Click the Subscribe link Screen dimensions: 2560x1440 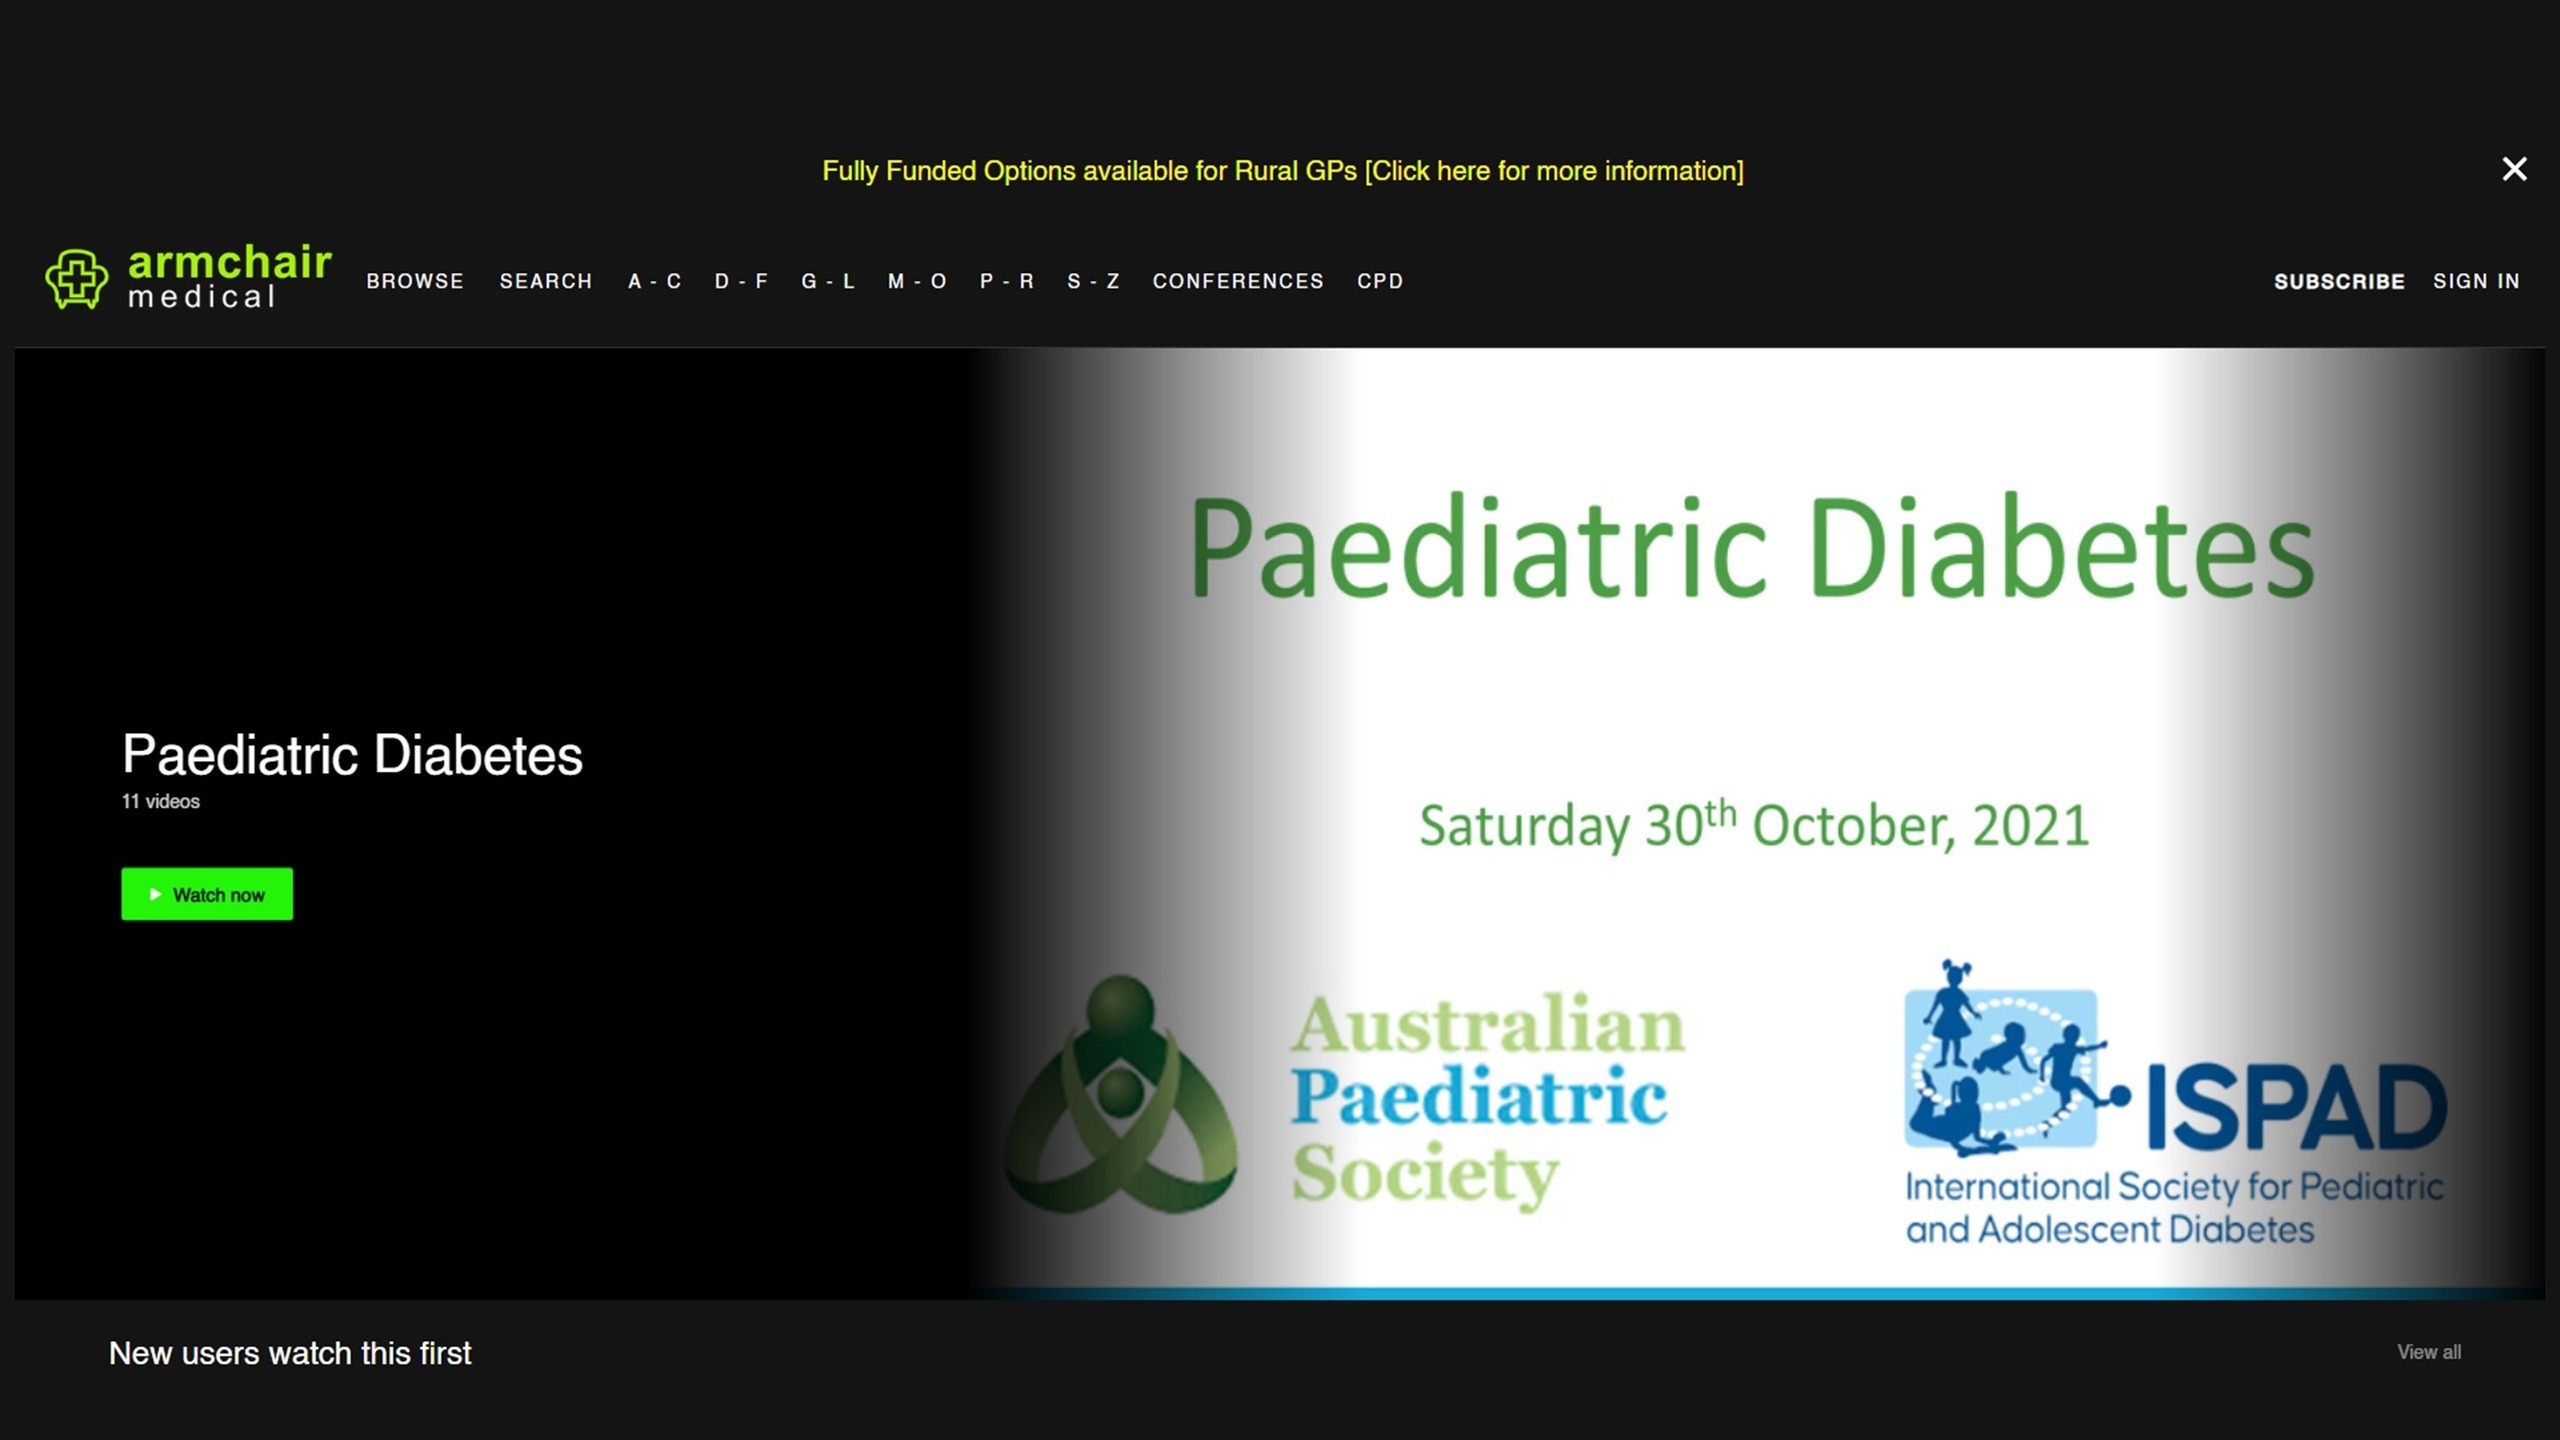point(2339,282)
